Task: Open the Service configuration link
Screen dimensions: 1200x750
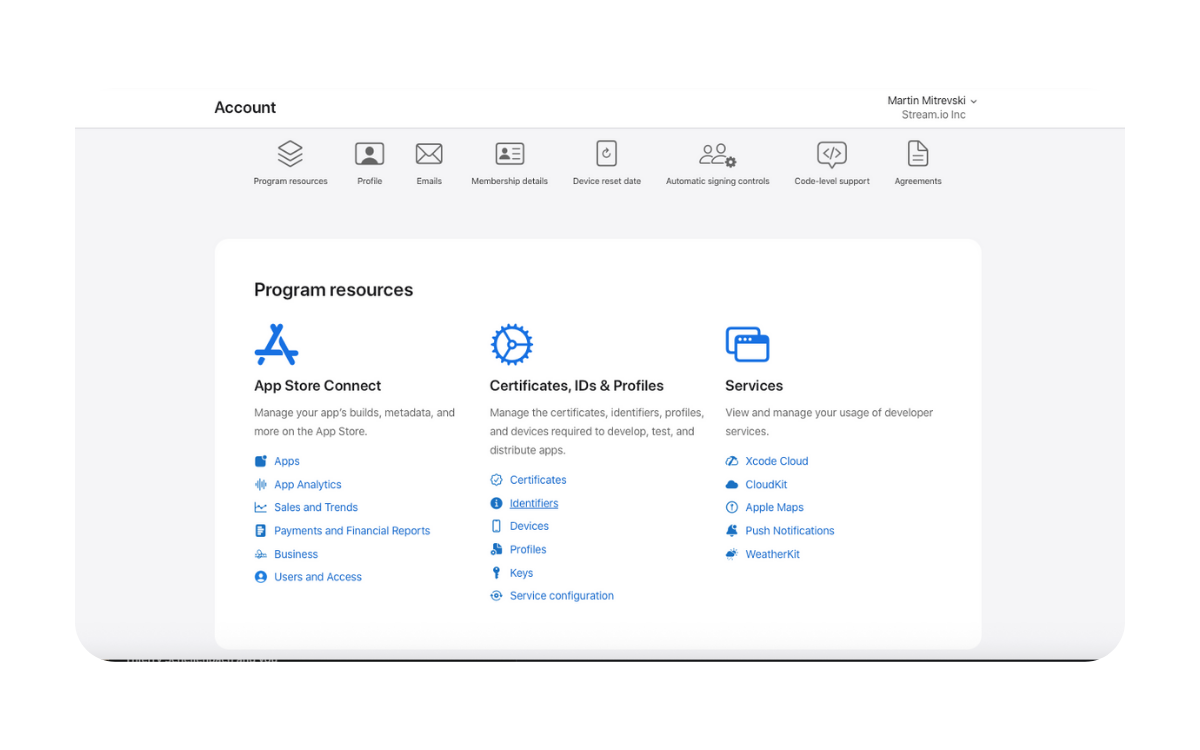Action: click(562, 596)
